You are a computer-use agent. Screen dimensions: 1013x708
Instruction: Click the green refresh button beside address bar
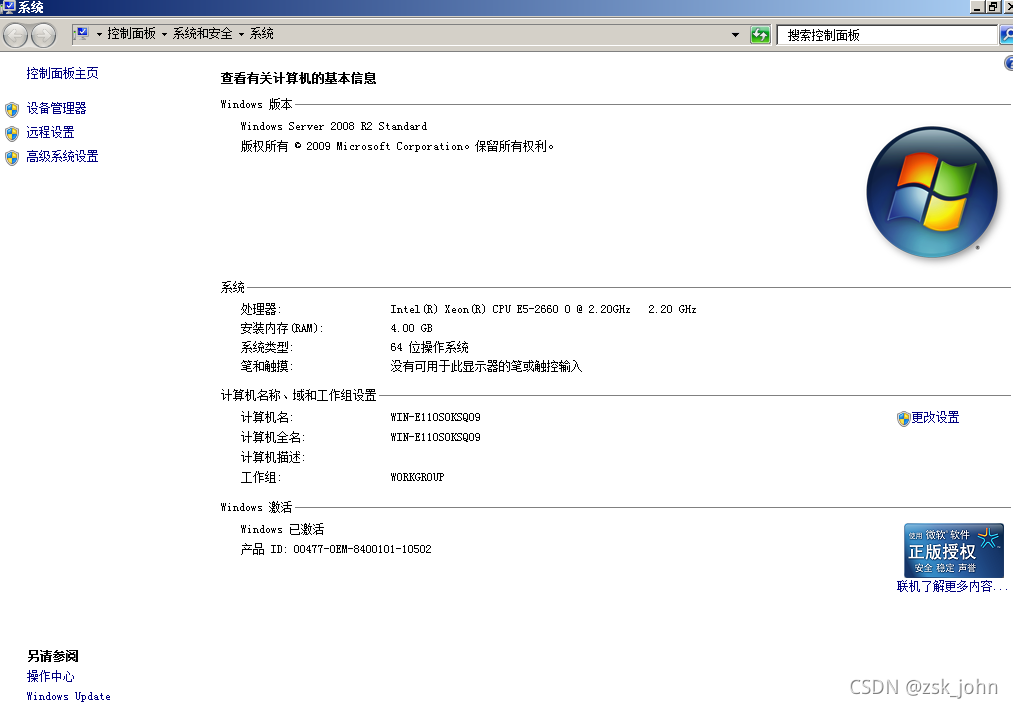click(760, 35)
